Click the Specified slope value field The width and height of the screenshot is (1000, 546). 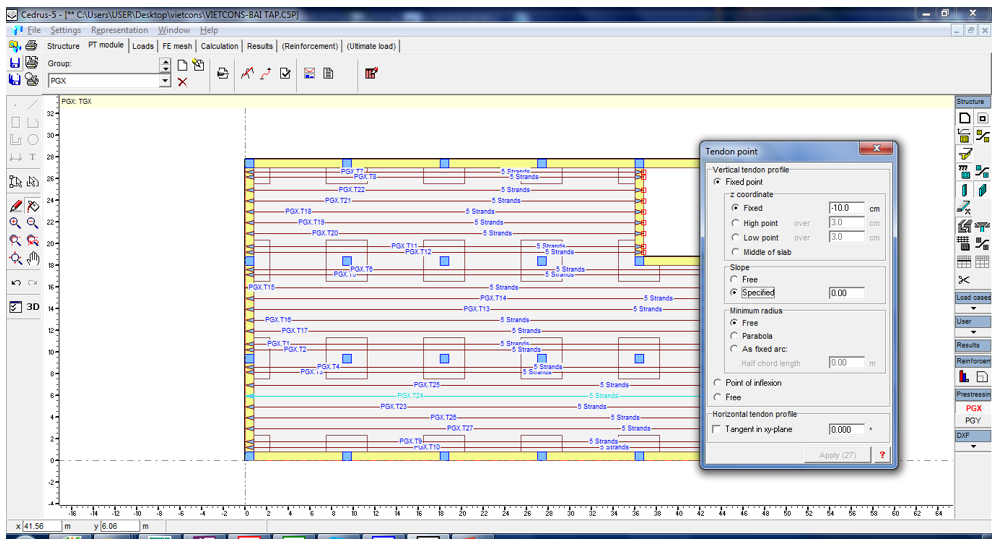click(x=846, y=293)
